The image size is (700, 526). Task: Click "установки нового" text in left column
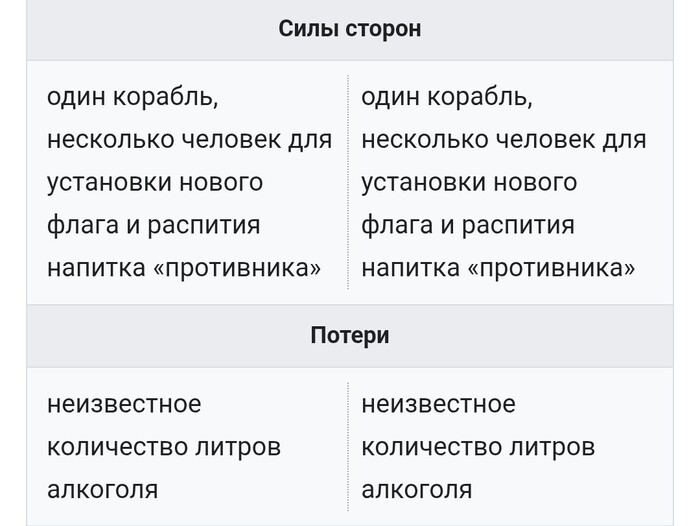tap(155, 183)
